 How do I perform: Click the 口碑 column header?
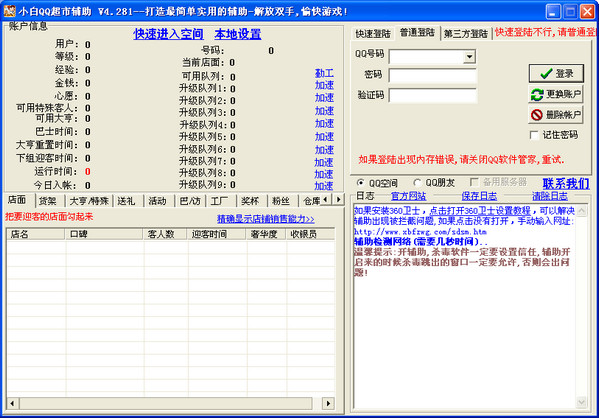click(x=104, y=234)
